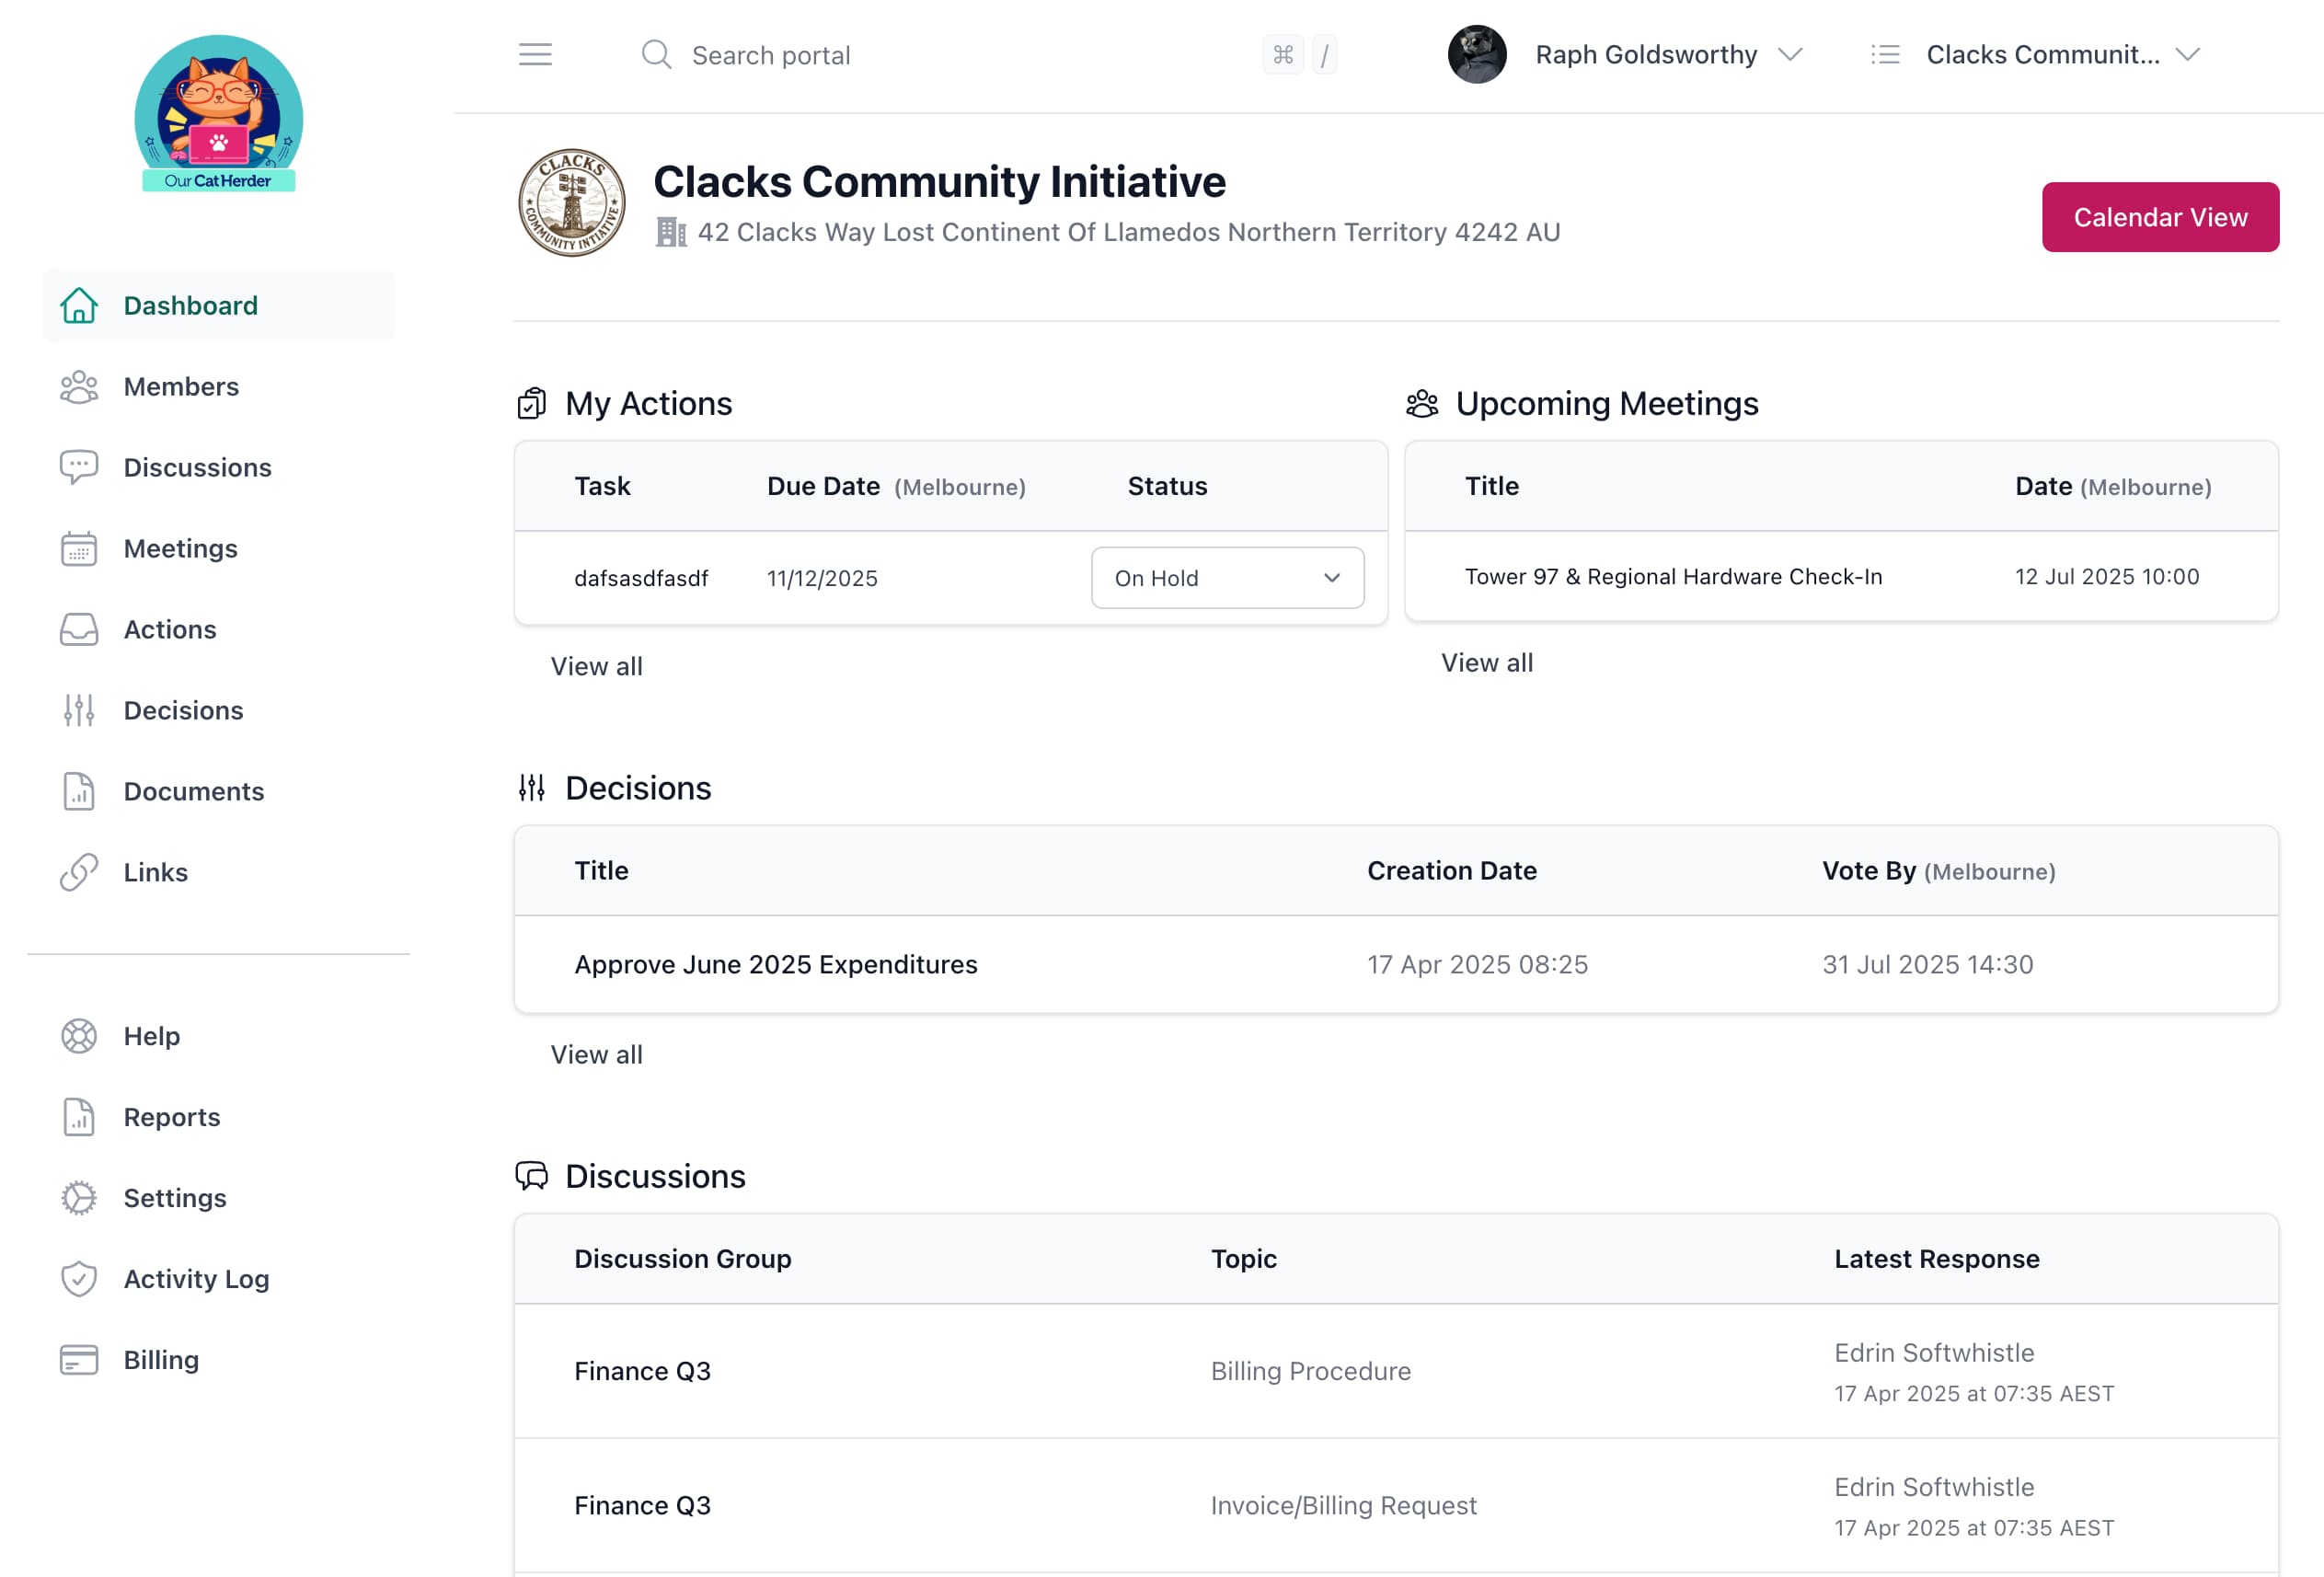Select the Members icon in the sidebar

click(79, 386)
